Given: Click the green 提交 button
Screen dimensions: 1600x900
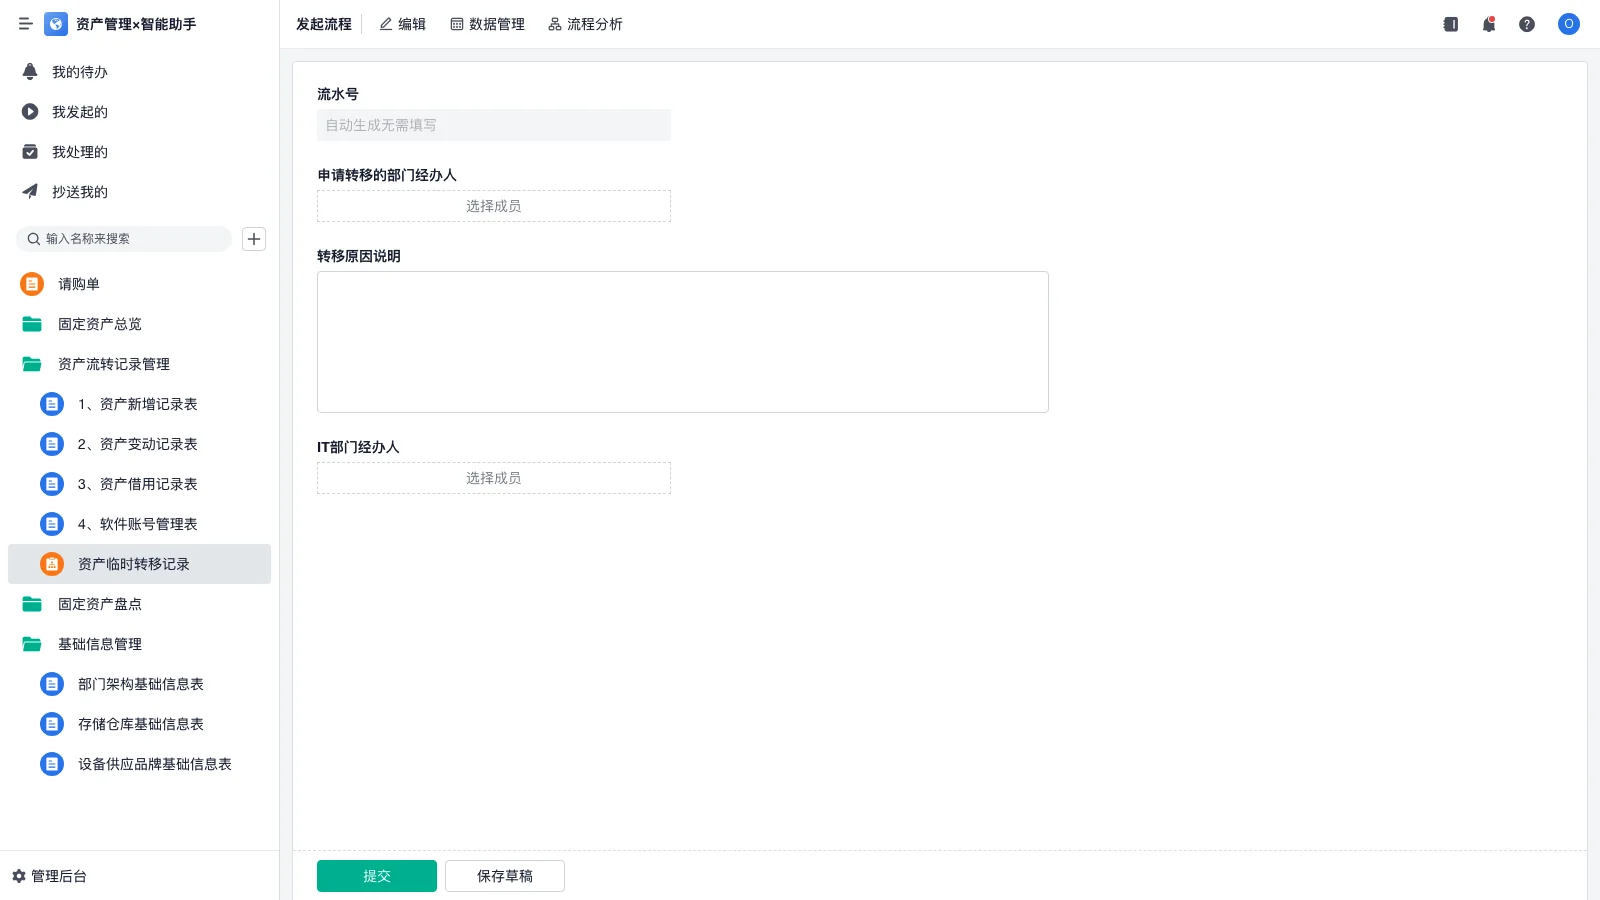Looking at the screenshot, I should pos(377,876).
